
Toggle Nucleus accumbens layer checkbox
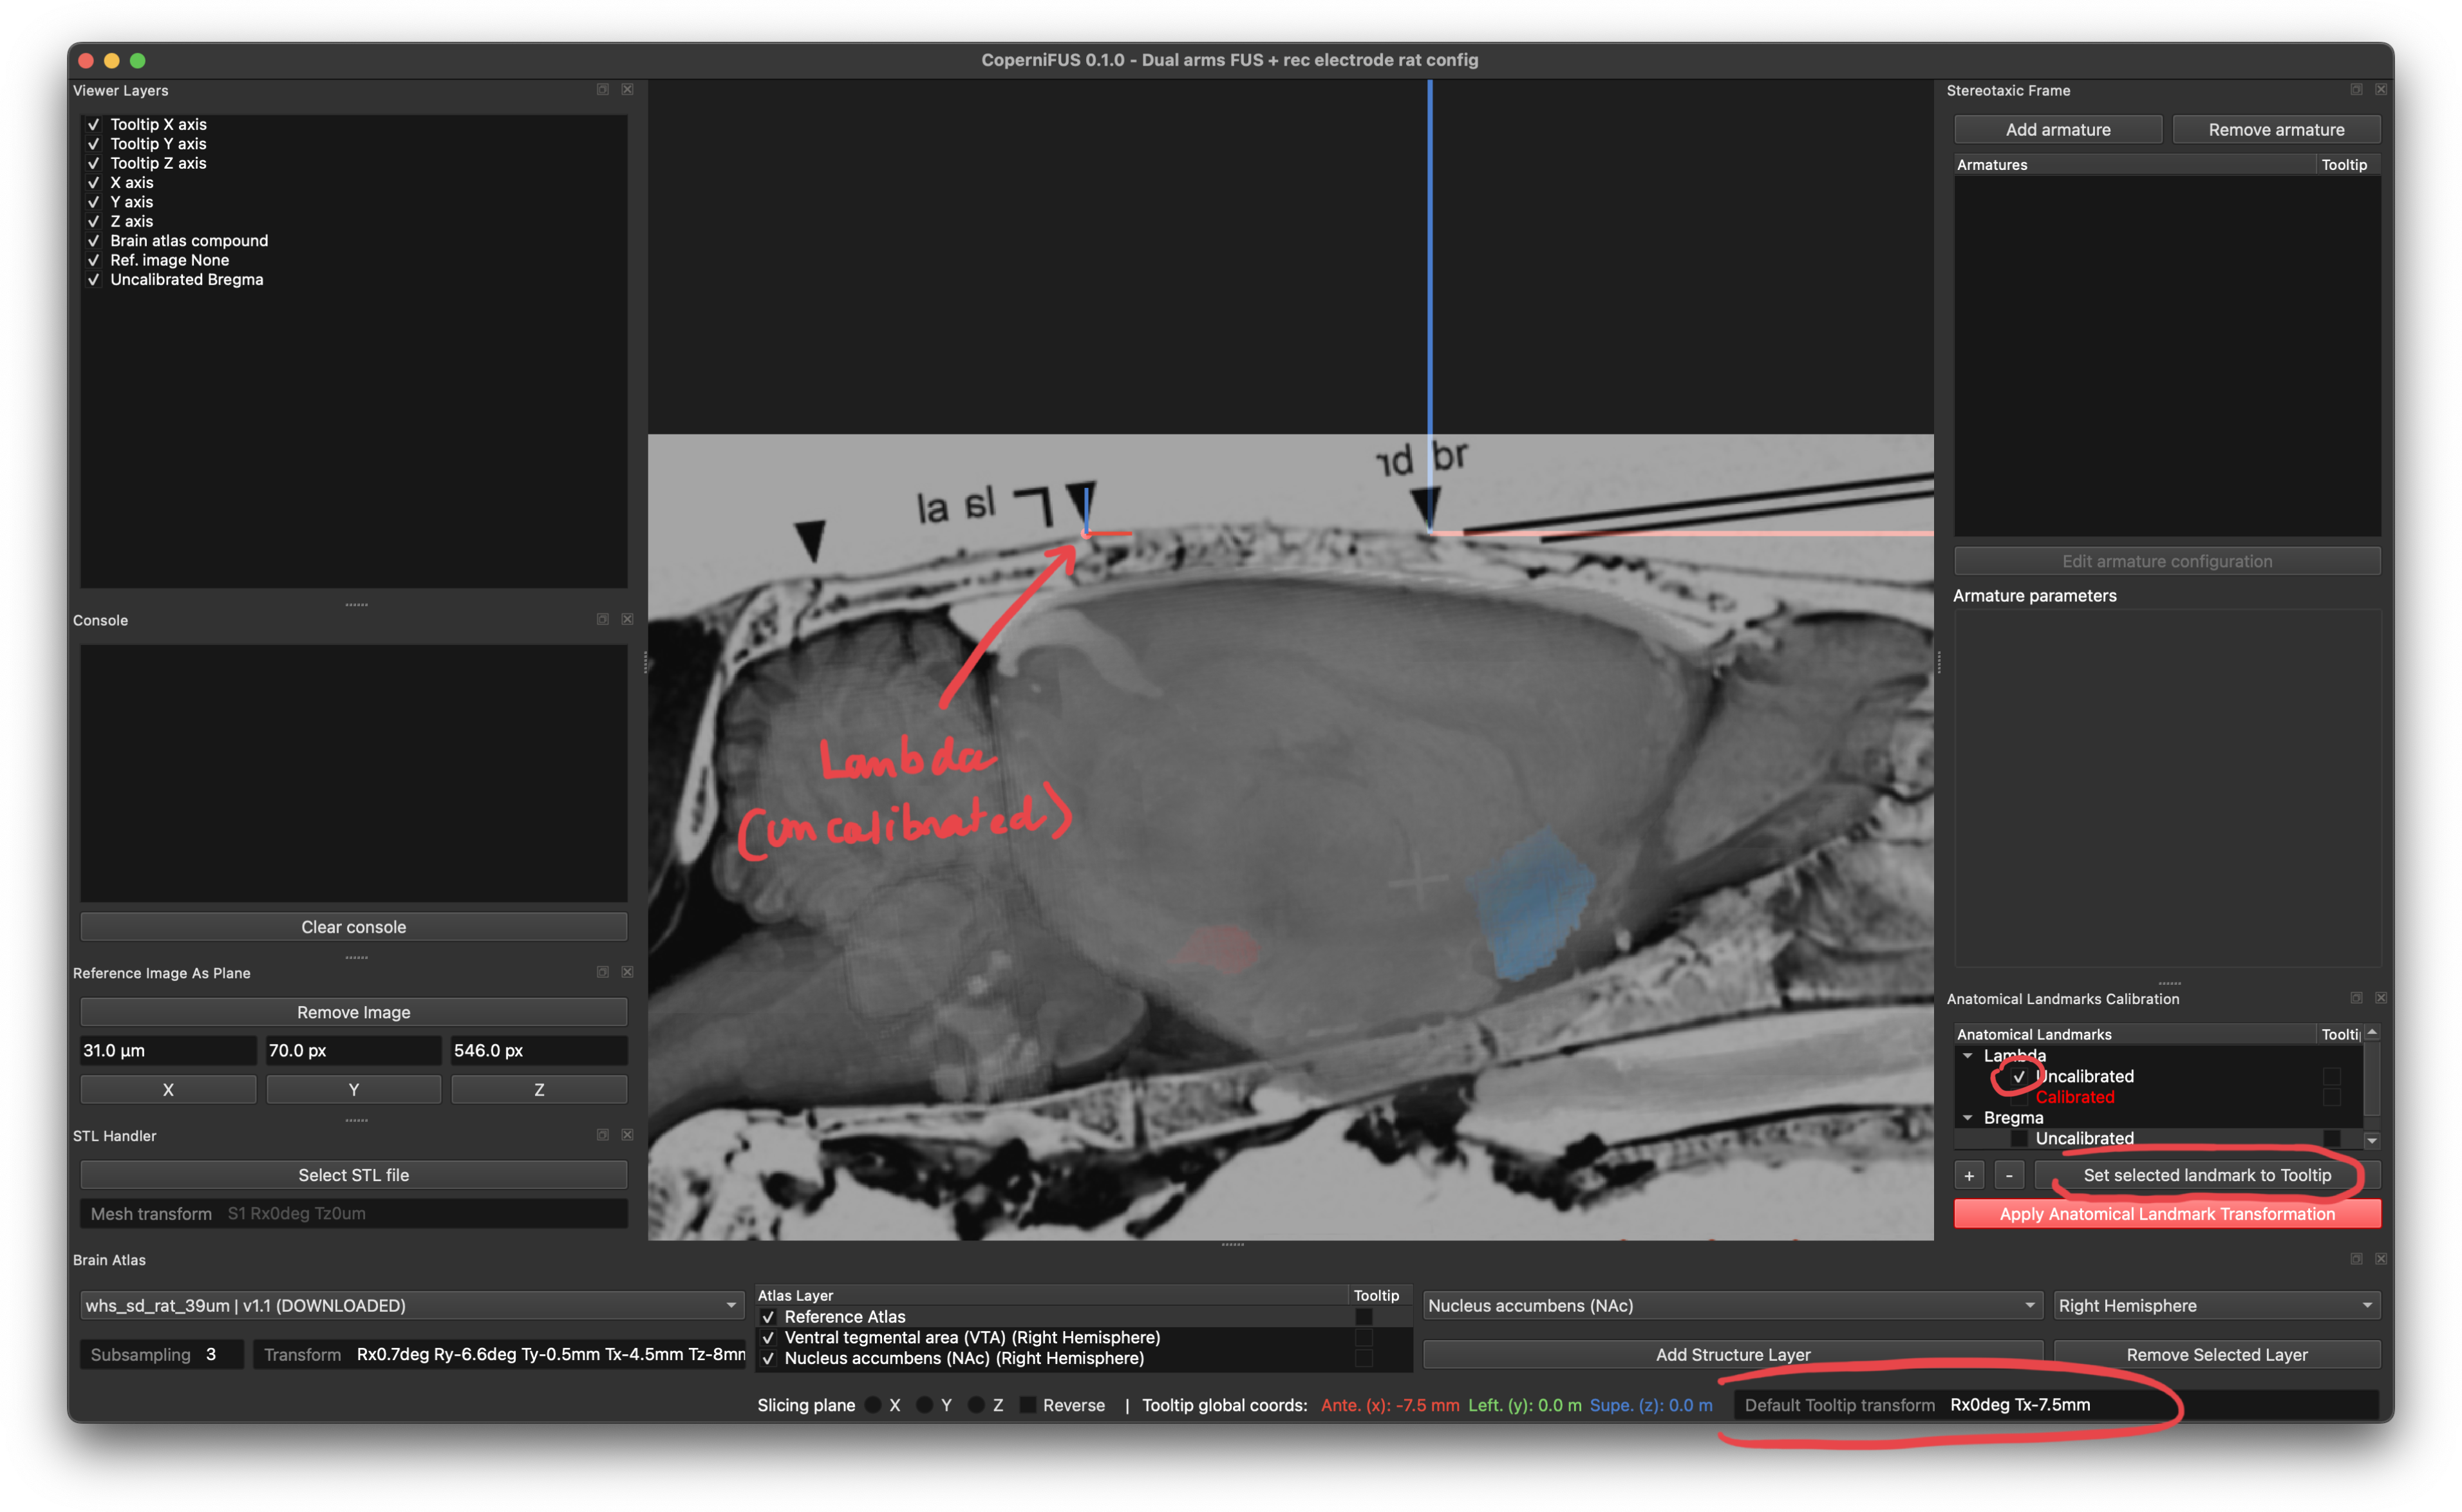click(768, 1359)
